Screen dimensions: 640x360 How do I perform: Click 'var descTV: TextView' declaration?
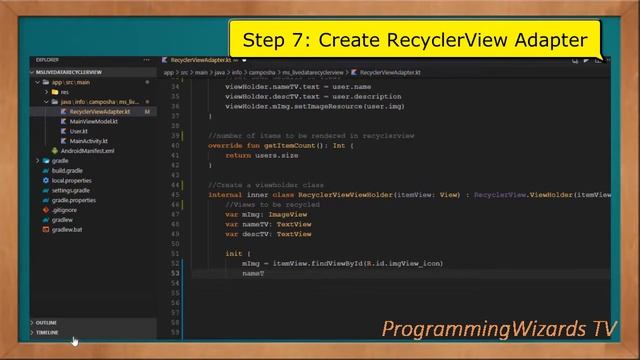coord(268,234)
